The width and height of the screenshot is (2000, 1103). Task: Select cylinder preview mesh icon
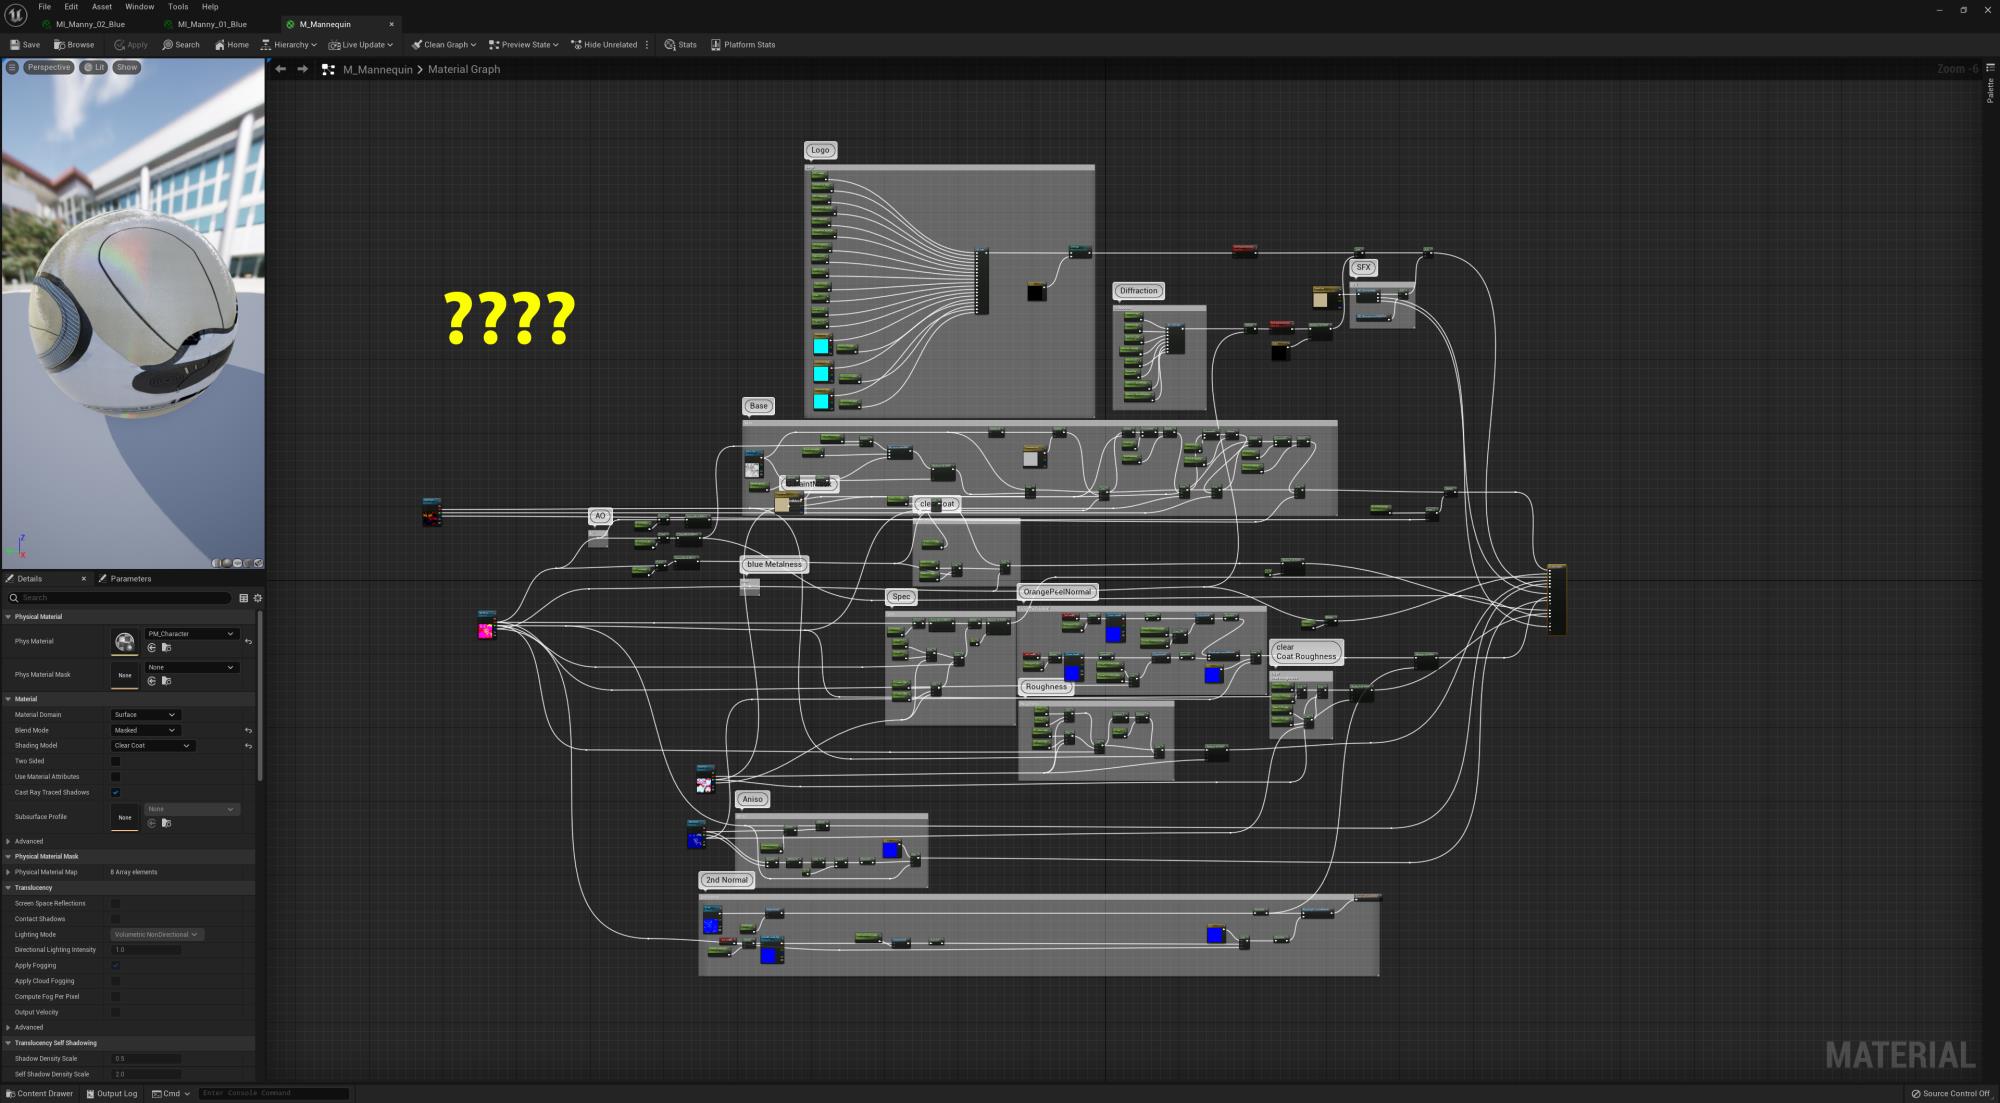[218, 563]
